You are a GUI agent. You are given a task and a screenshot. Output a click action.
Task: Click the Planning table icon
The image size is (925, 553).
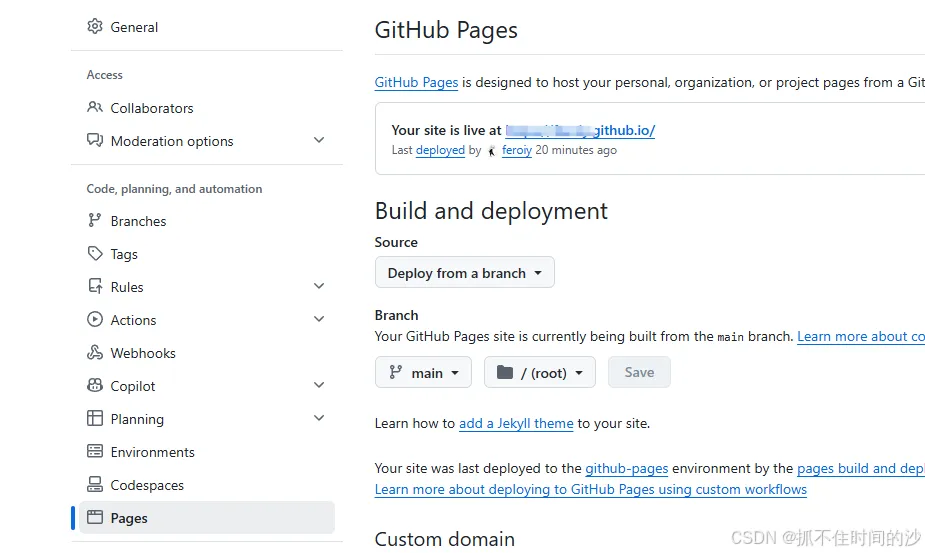(94, 418)
